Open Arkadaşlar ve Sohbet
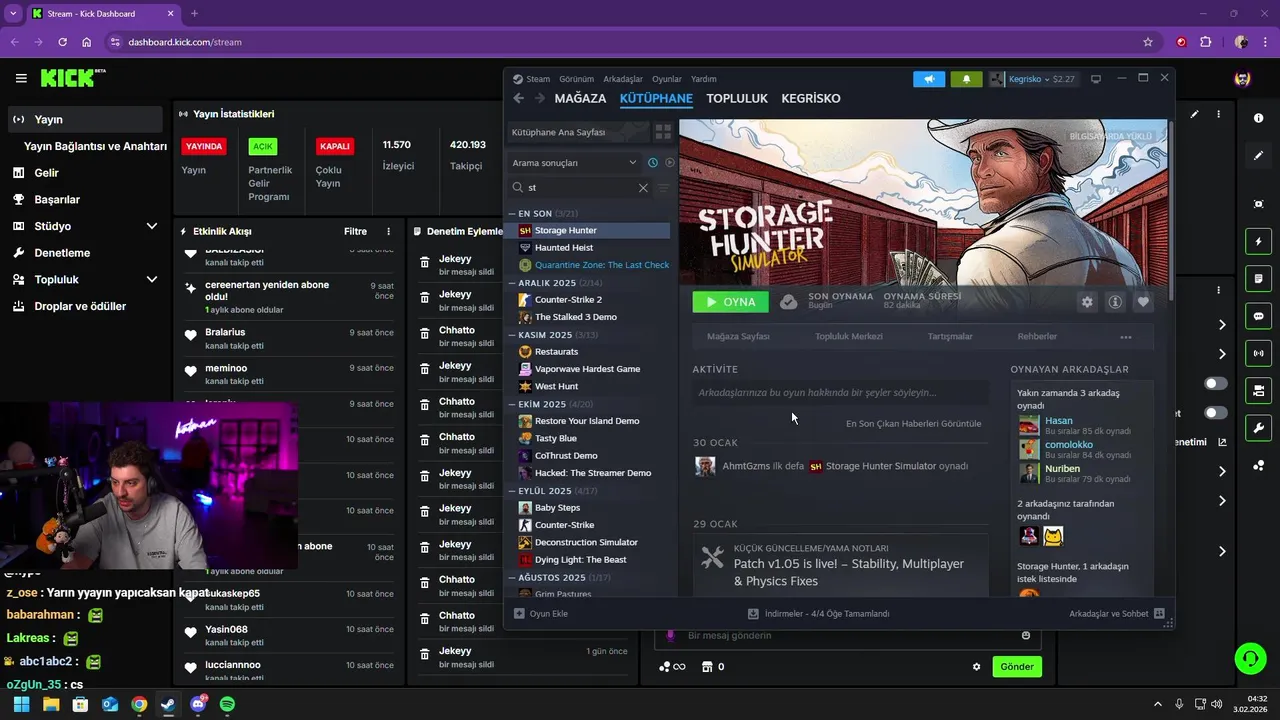Image resolution: width=1280 pixels, height=720 pixels. [1117, 613]
